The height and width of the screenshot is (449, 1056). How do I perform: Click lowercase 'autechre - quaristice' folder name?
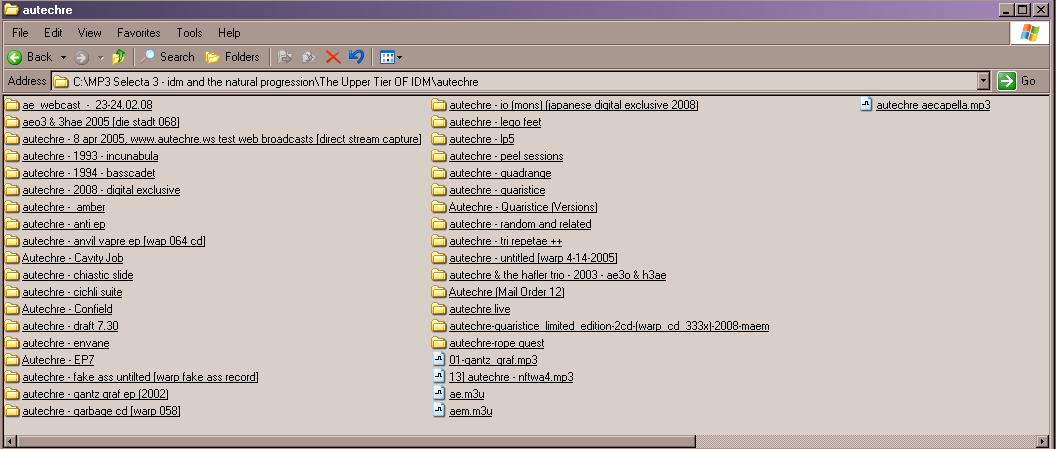pos(497,191)
